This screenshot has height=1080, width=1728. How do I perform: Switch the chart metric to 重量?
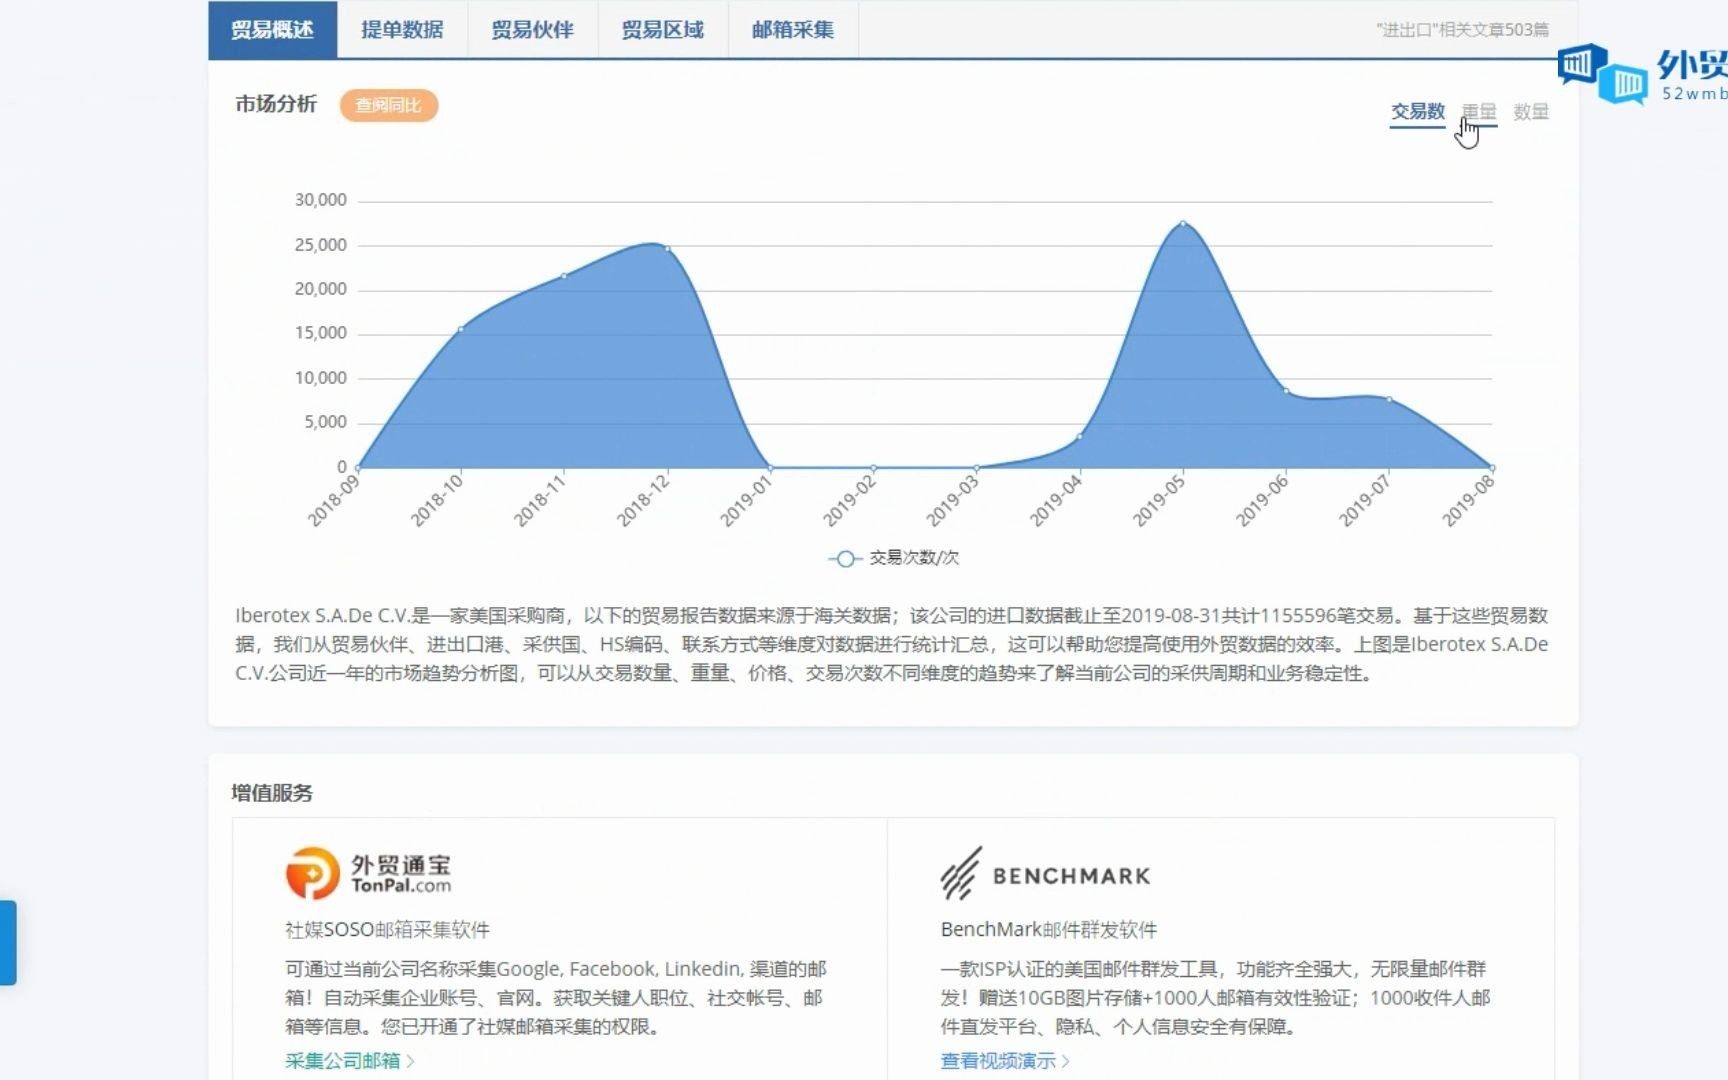pos(1479,111)
